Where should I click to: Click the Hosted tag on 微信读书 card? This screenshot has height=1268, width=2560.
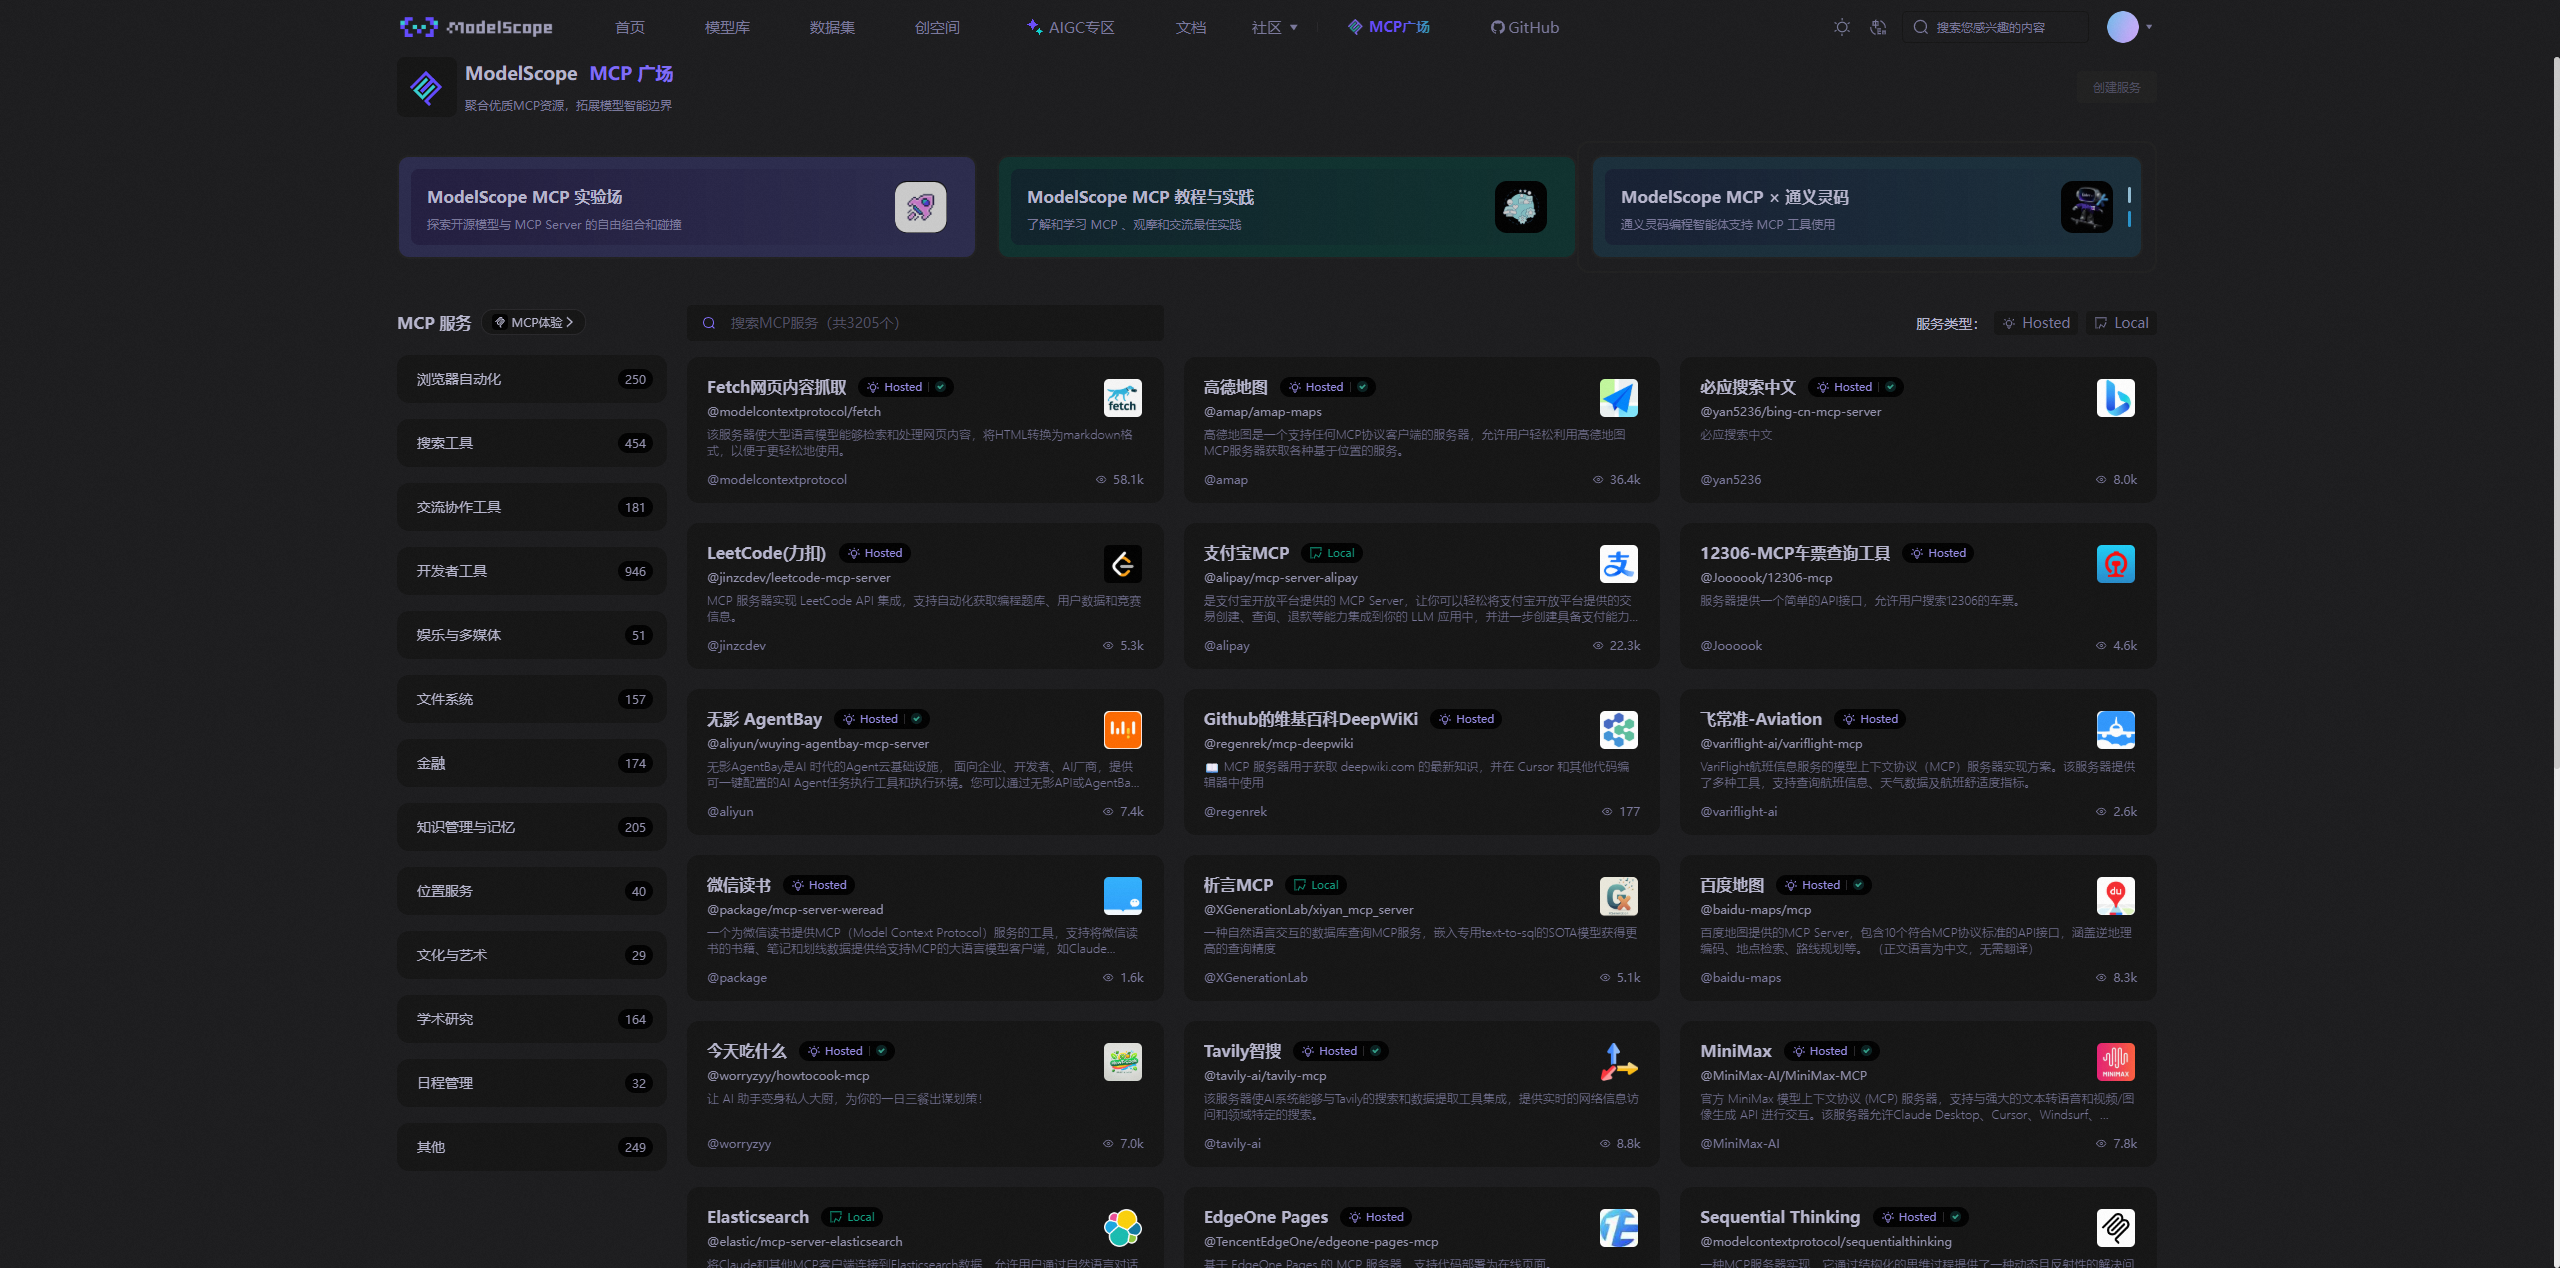point(819,885)
